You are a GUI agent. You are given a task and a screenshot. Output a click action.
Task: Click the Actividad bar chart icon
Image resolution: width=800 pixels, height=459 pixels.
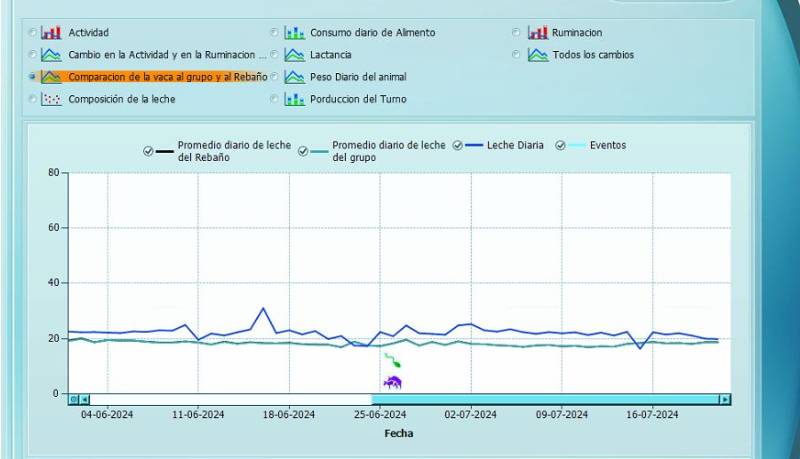coord(51,33)
